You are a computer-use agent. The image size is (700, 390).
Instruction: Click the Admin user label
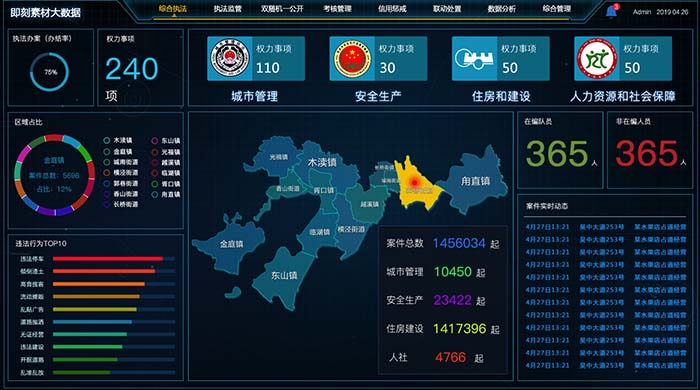coord(642,12)
